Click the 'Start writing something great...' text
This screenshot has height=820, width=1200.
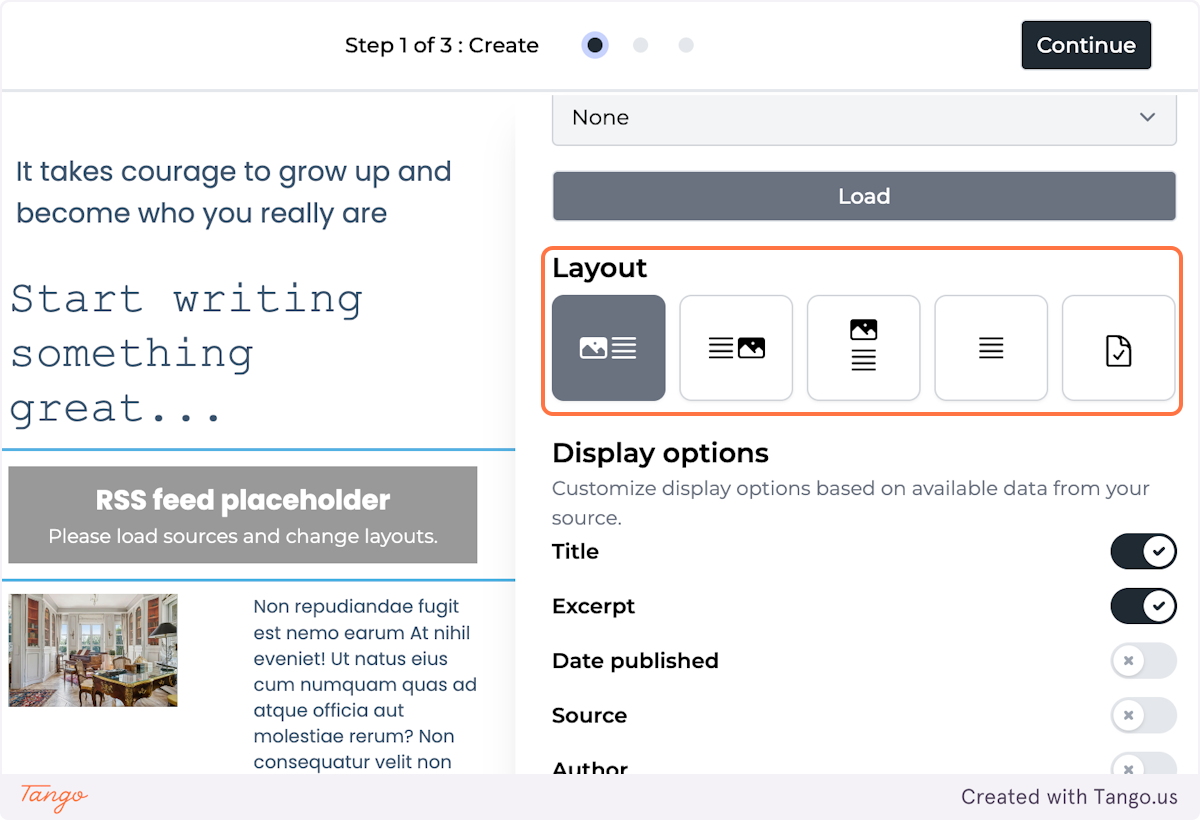coord(187,354)
